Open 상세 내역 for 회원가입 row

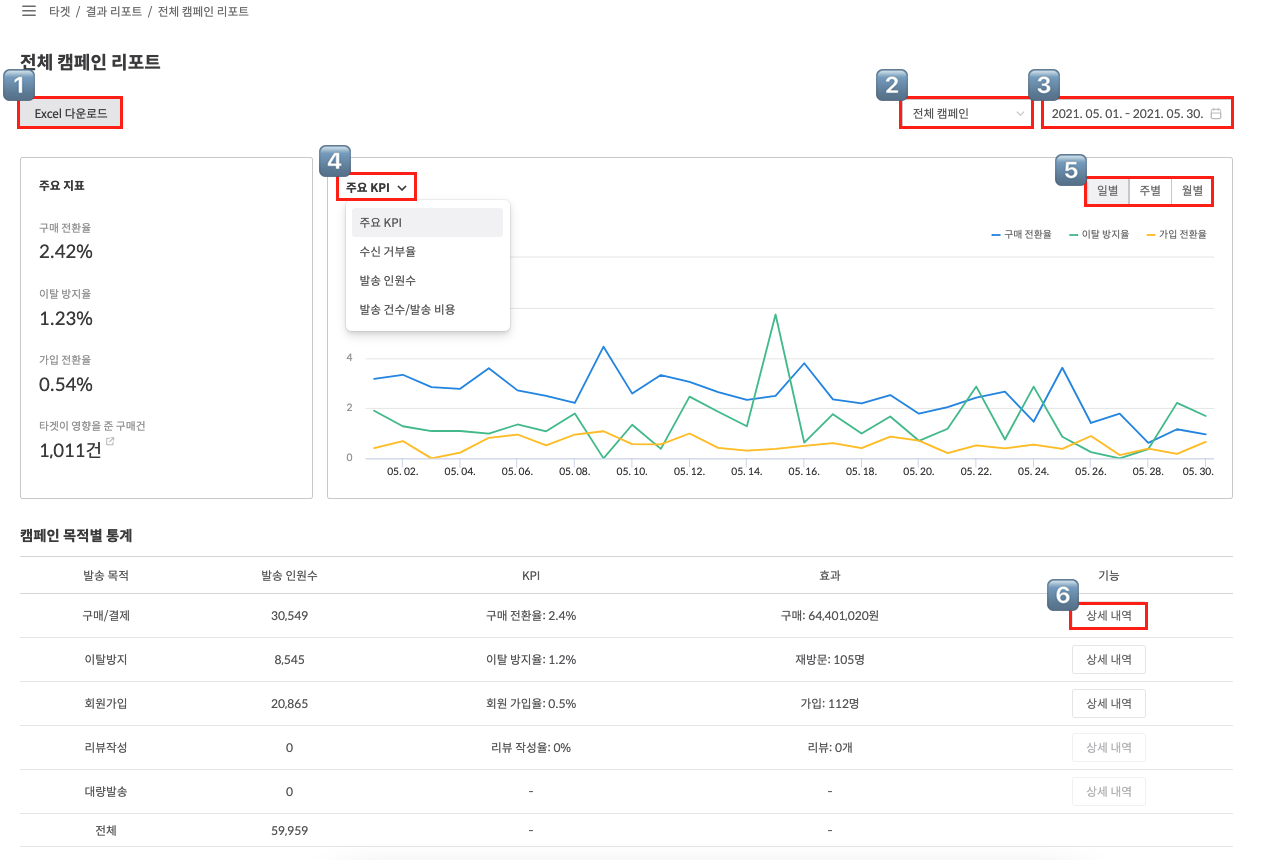[x=1108, y=704]
